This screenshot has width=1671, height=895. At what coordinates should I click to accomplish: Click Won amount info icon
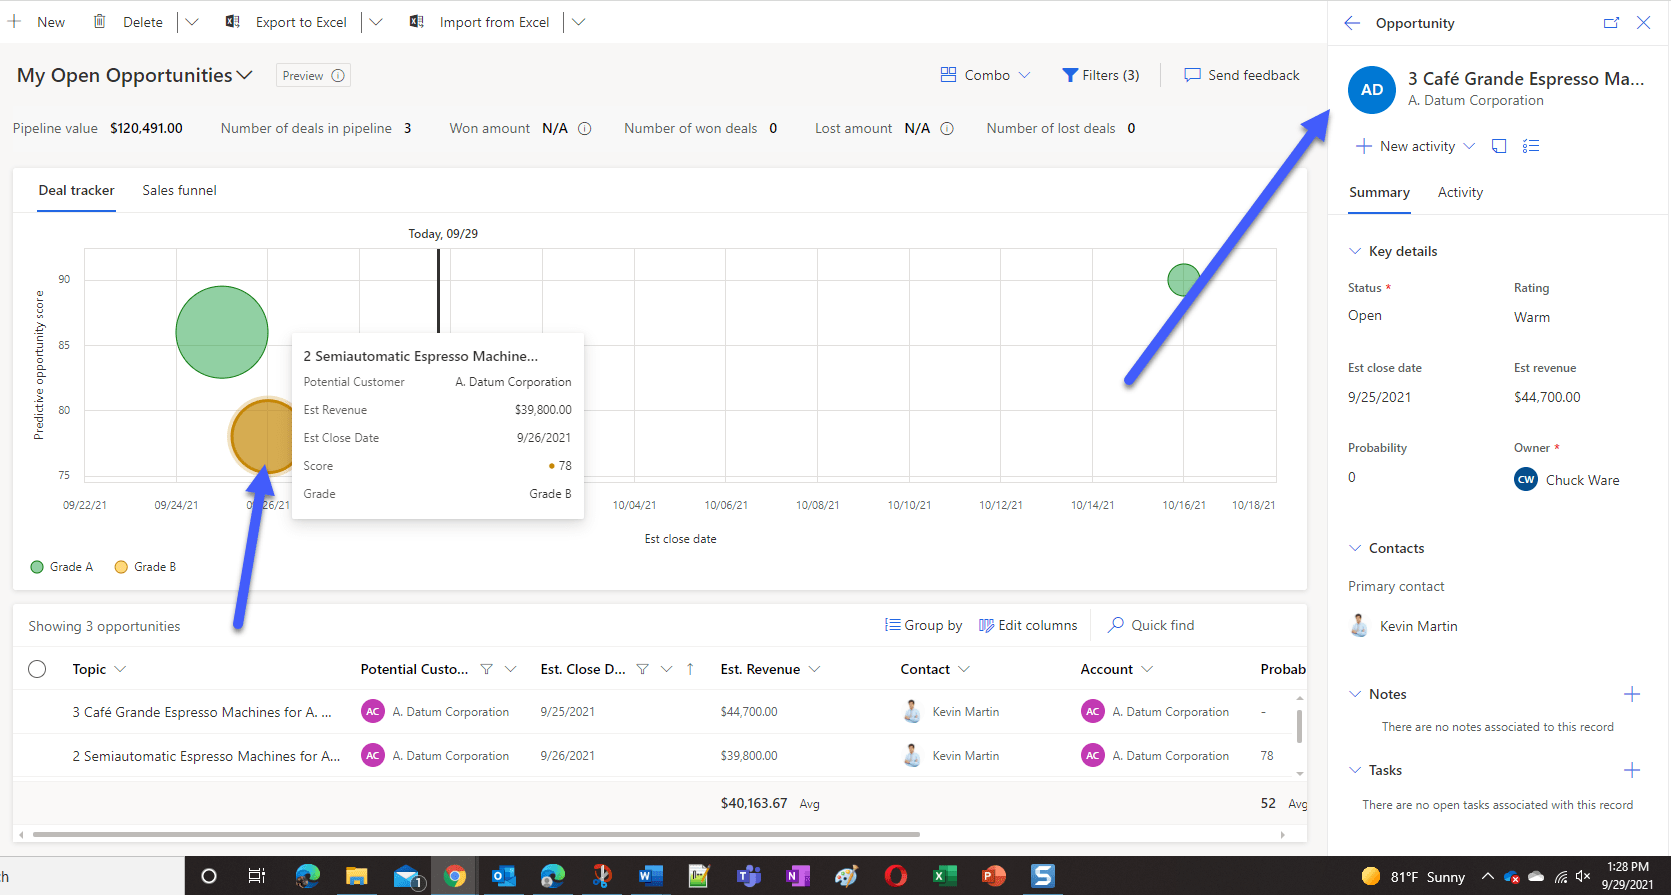(x=585, y=128)
